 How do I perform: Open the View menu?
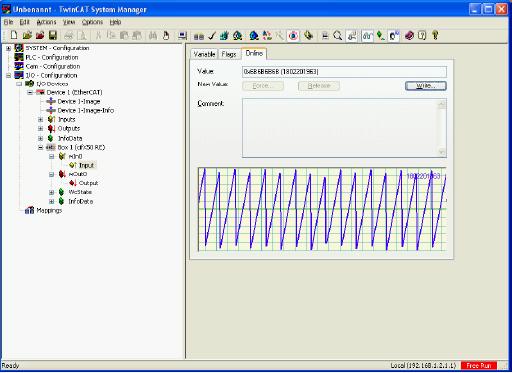tap(69, 22)
